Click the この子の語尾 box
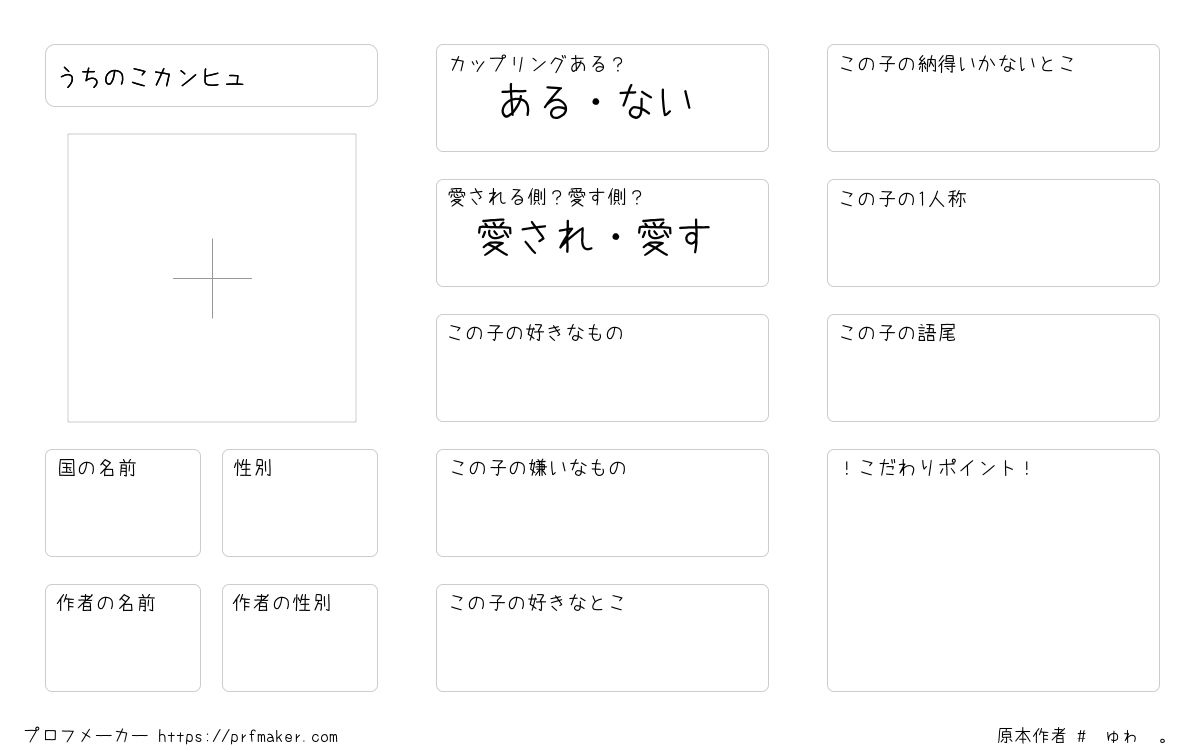 (993, 368)
